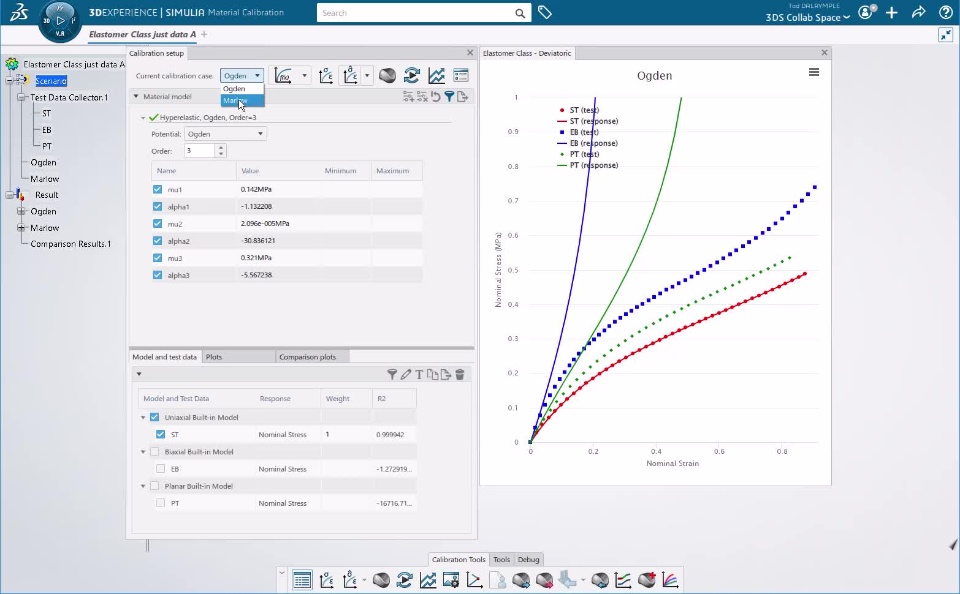Uncheck the alpha3 parameter checkbox
This screenshot has height=594, width=960.
point(157,275)
